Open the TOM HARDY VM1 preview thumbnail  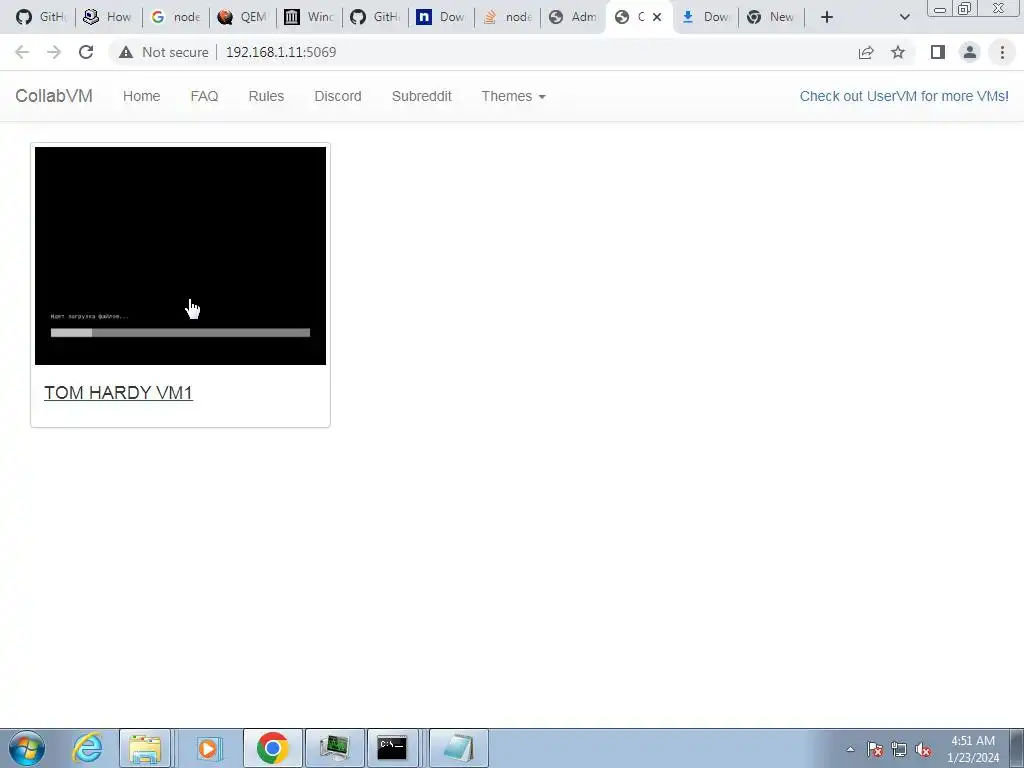pos(180,255)
